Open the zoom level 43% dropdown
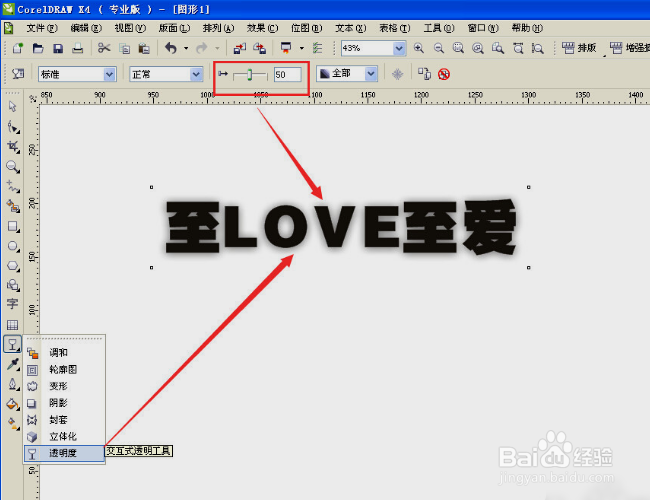The image size is (650, 500). click(399, 49)
